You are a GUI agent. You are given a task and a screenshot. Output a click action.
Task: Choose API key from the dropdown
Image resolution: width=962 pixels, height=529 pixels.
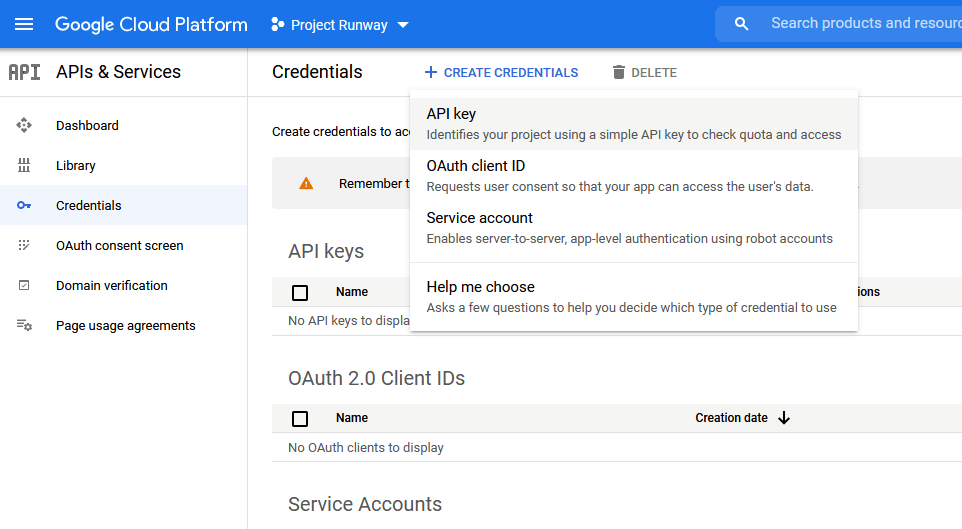(634, 123)
